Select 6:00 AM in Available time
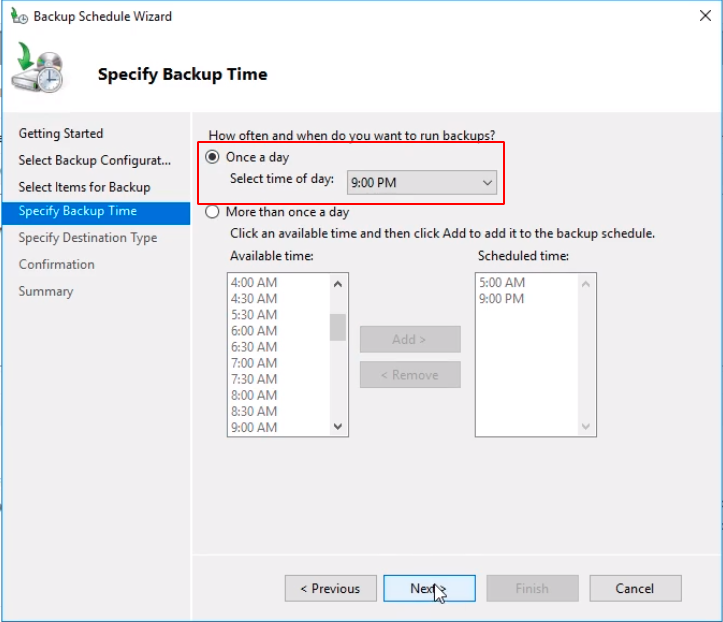Image resolution: width=723 pixels, height=622 pixels. click(254, 331)
